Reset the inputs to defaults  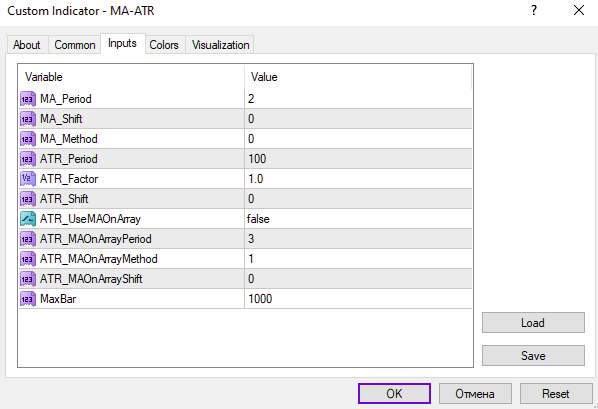[556, 393]
